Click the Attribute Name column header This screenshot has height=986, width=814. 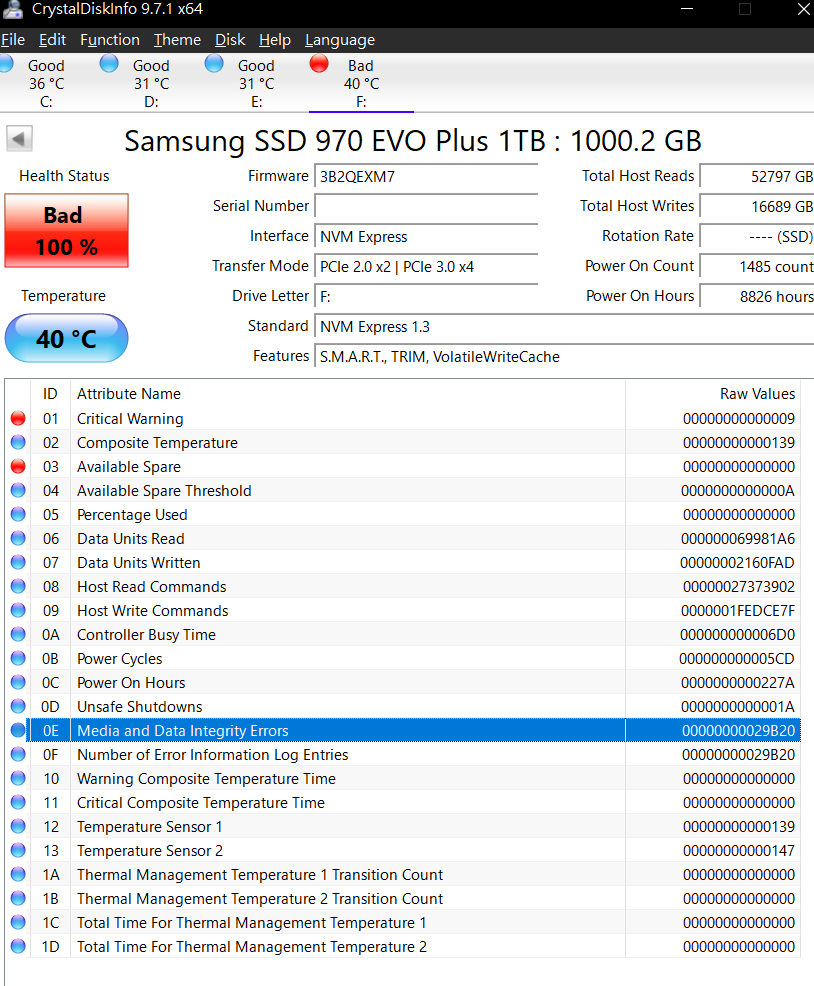pyautogui.click(x=348, y=394)
